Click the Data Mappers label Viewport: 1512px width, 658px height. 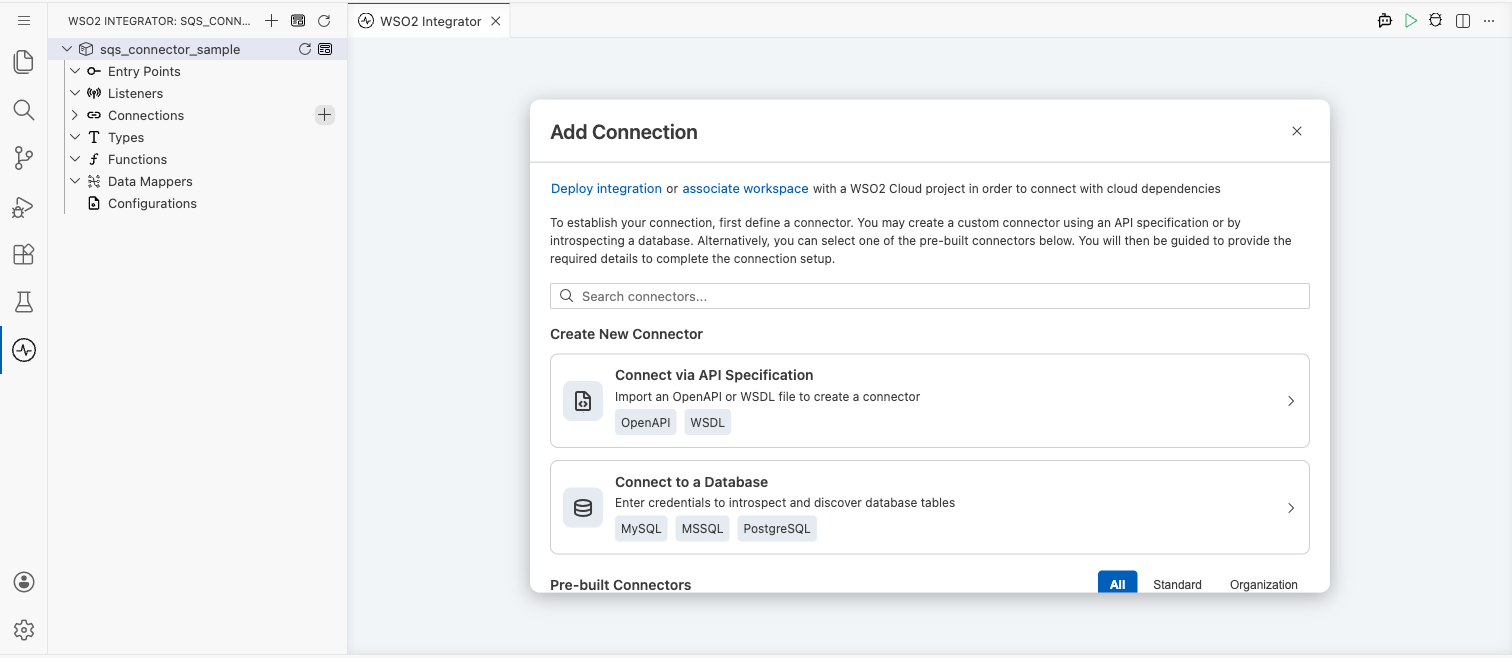[150, 181]
